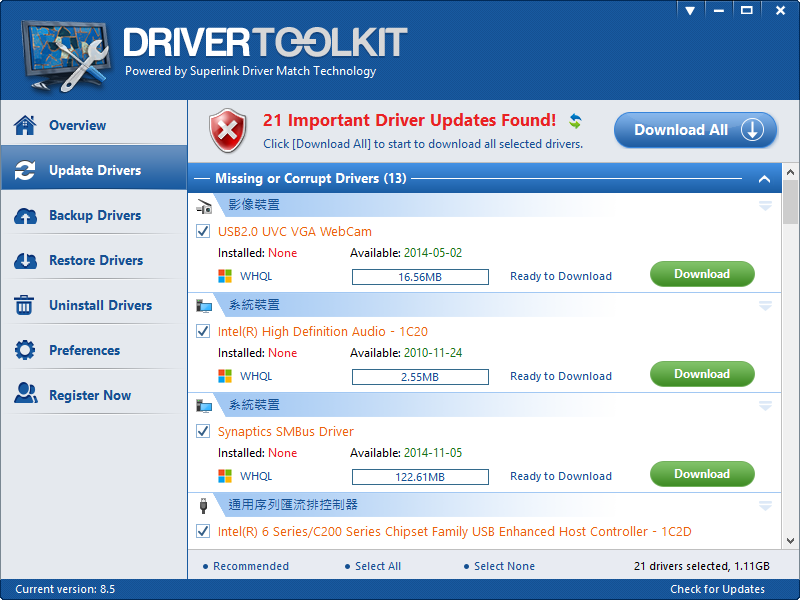This screenshot has width=800, height=600.
Task: Click the Available date 2014-05-02
Action: [433, 253]
